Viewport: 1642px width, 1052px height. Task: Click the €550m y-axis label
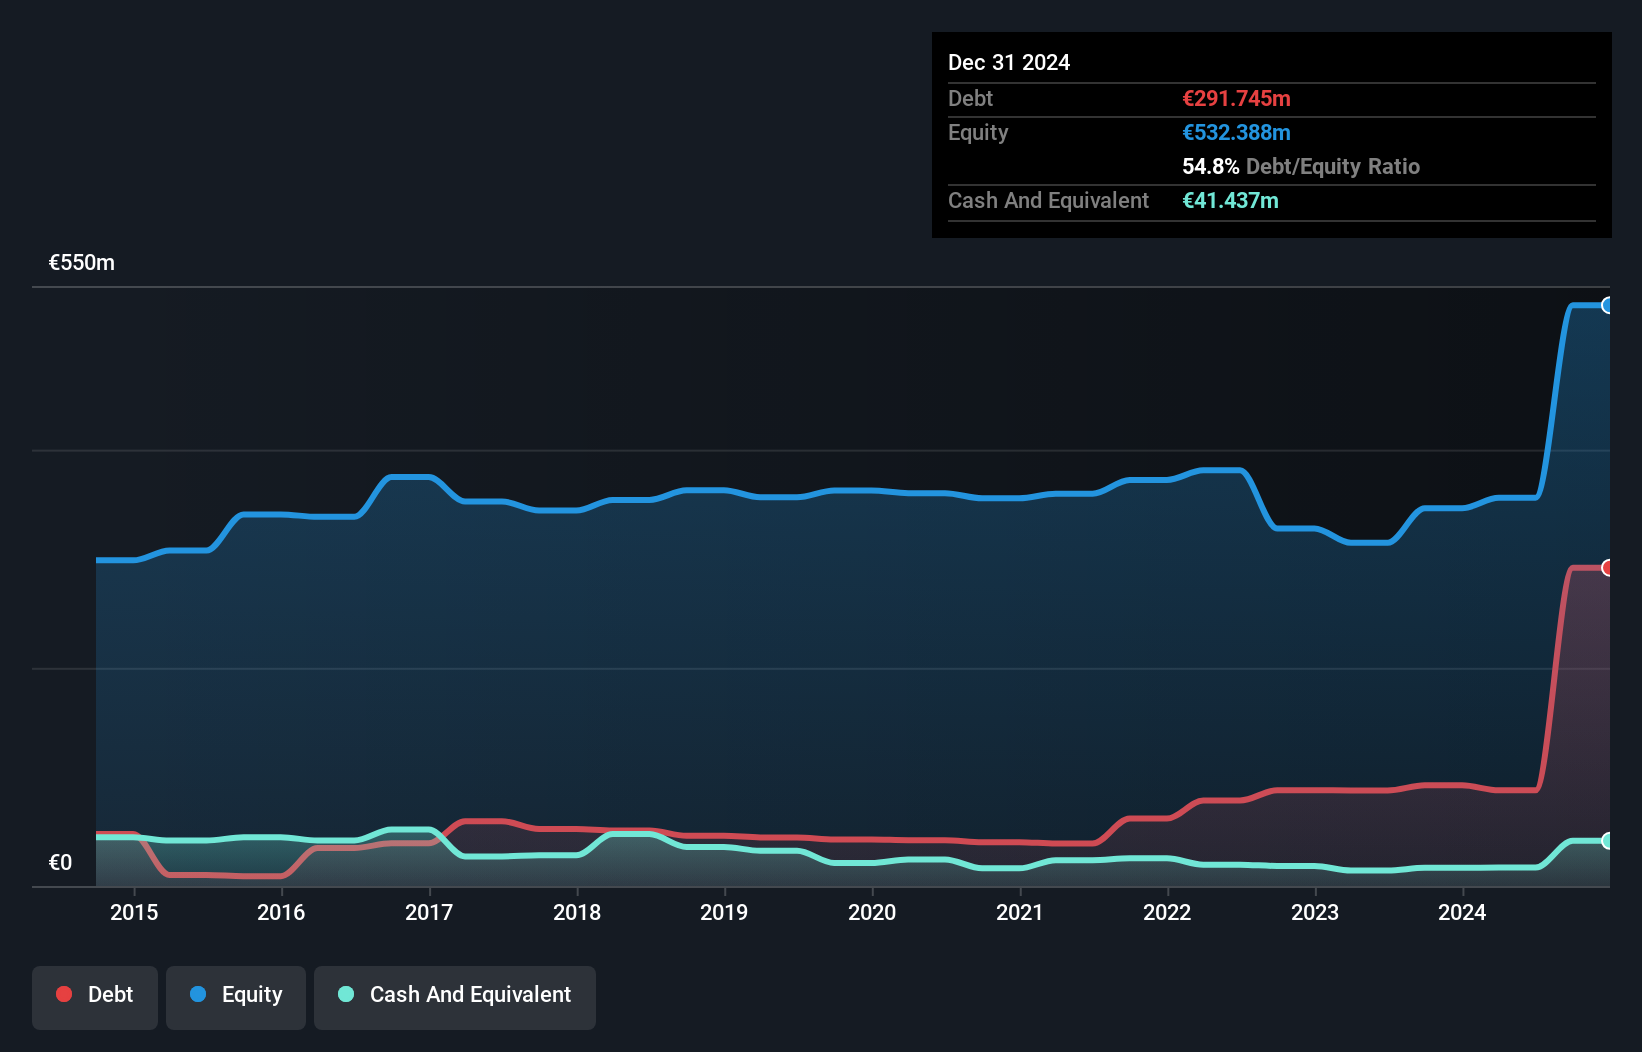(82, 263)
